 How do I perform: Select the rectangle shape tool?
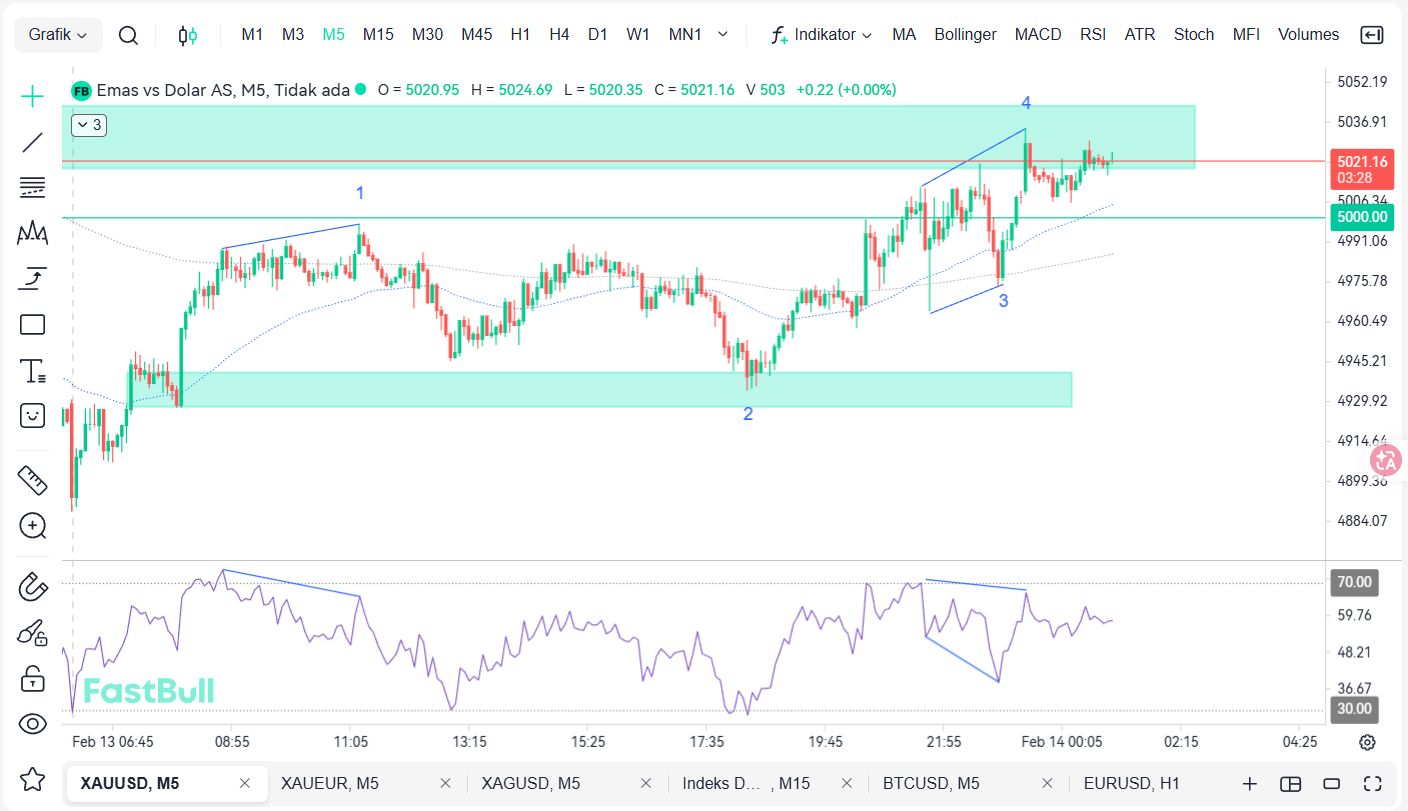[x=33, y=325]
